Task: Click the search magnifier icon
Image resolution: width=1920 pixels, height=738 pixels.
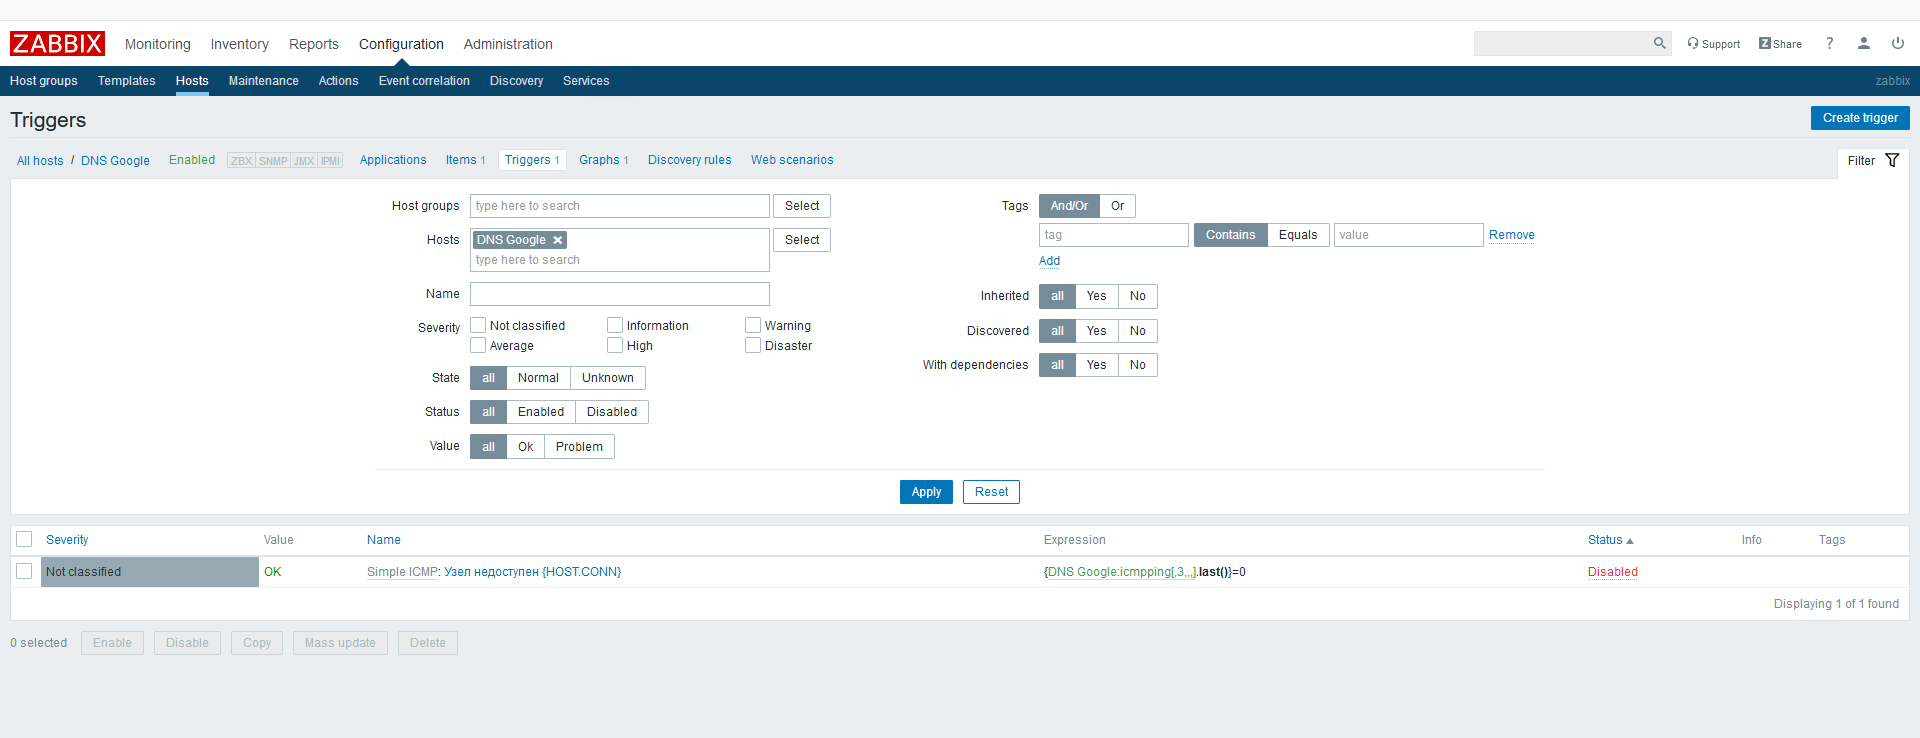Action: pyautogui.click(x=1659, y=43)
